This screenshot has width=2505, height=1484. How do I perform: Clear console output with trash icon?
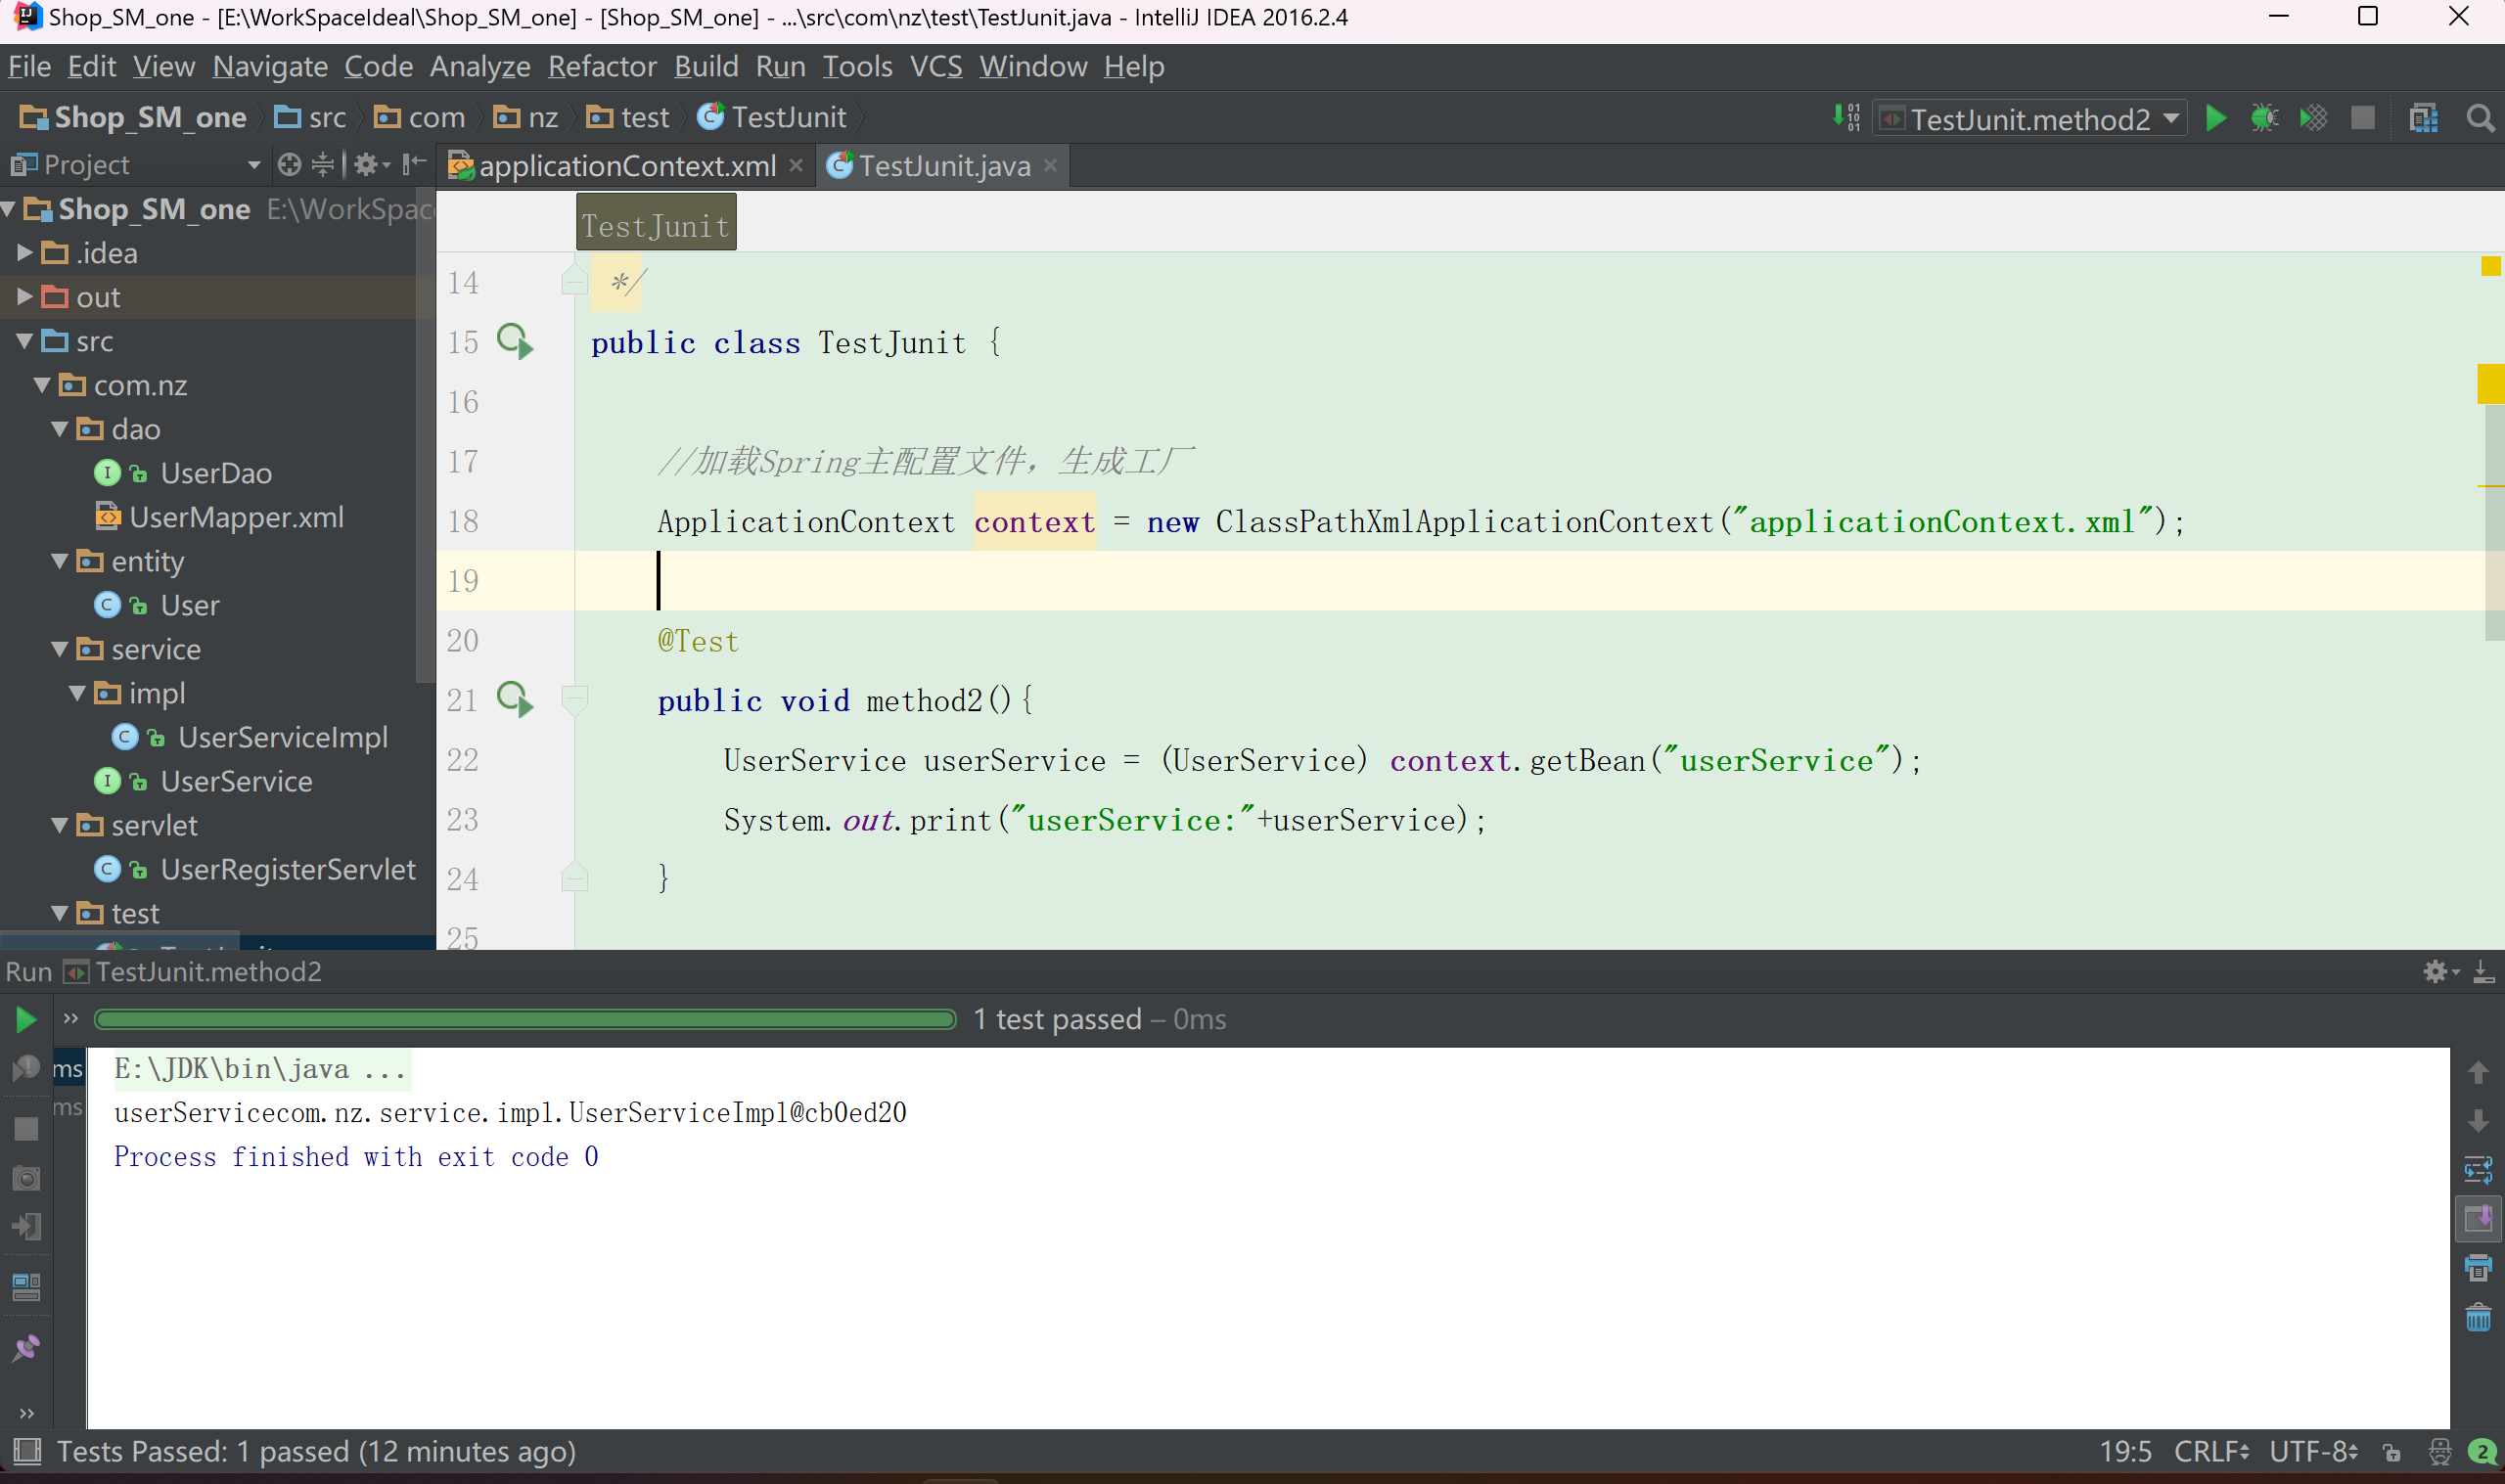click(2478, 1318)
